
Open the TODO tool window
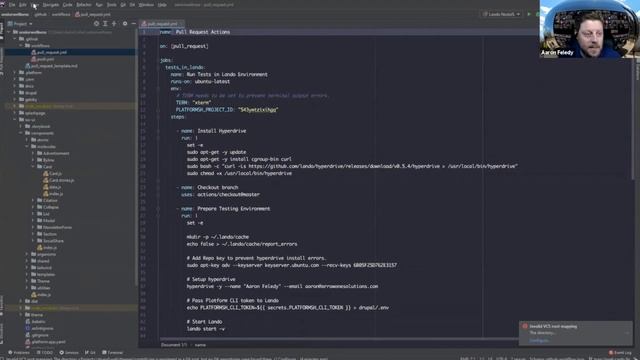click(45, 352)
